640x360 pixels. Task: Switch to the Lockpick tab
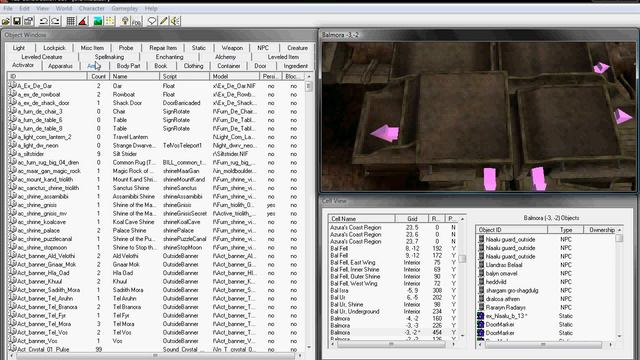54,48
